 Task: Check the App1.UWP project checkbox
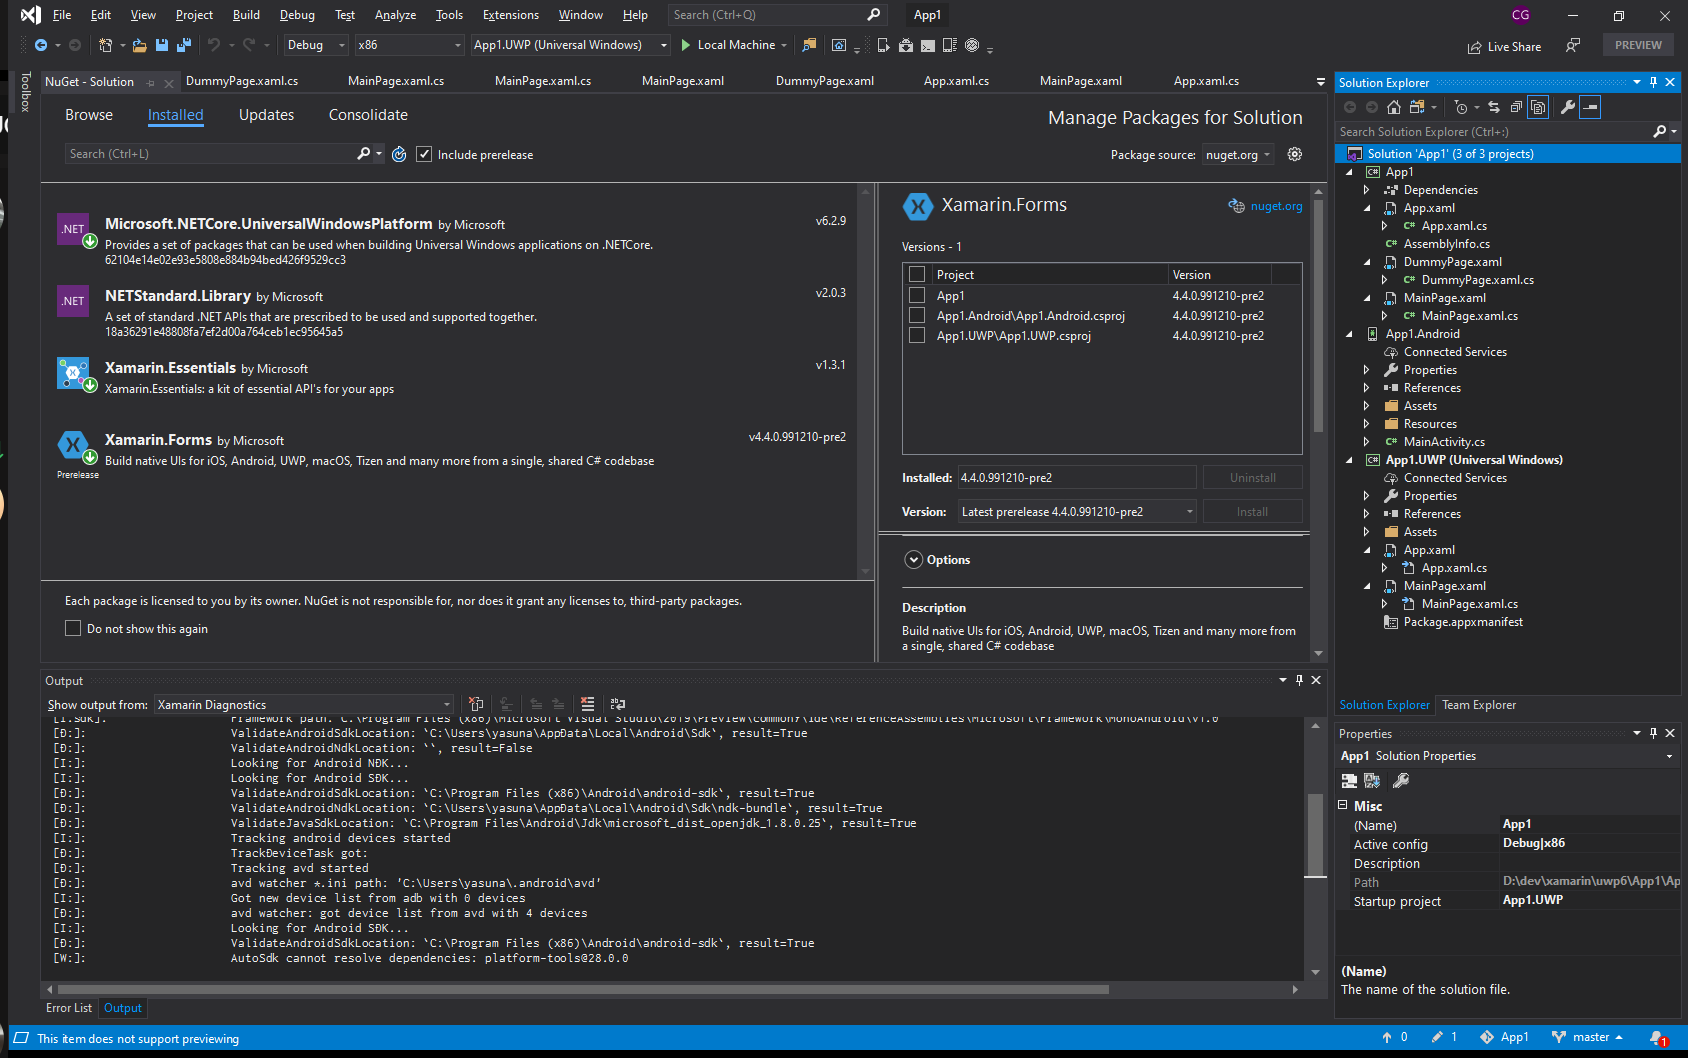(917, 336)
